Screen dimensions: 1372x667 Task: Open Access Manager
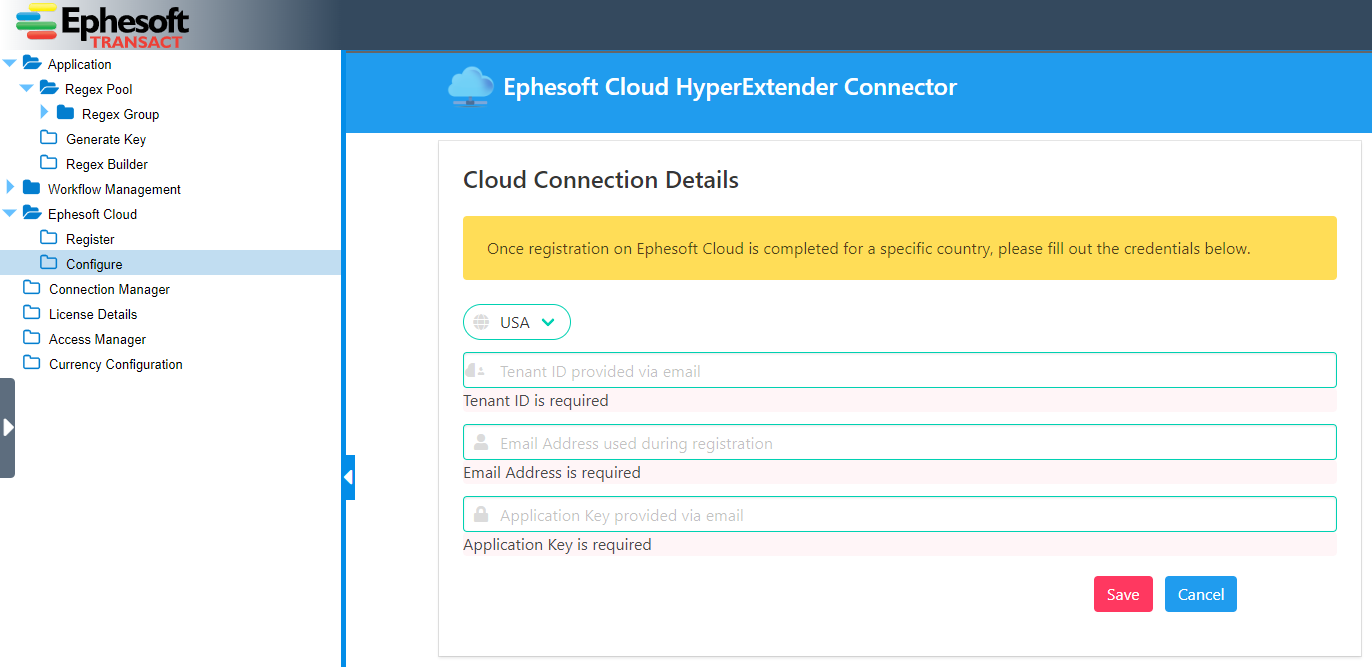98,339
